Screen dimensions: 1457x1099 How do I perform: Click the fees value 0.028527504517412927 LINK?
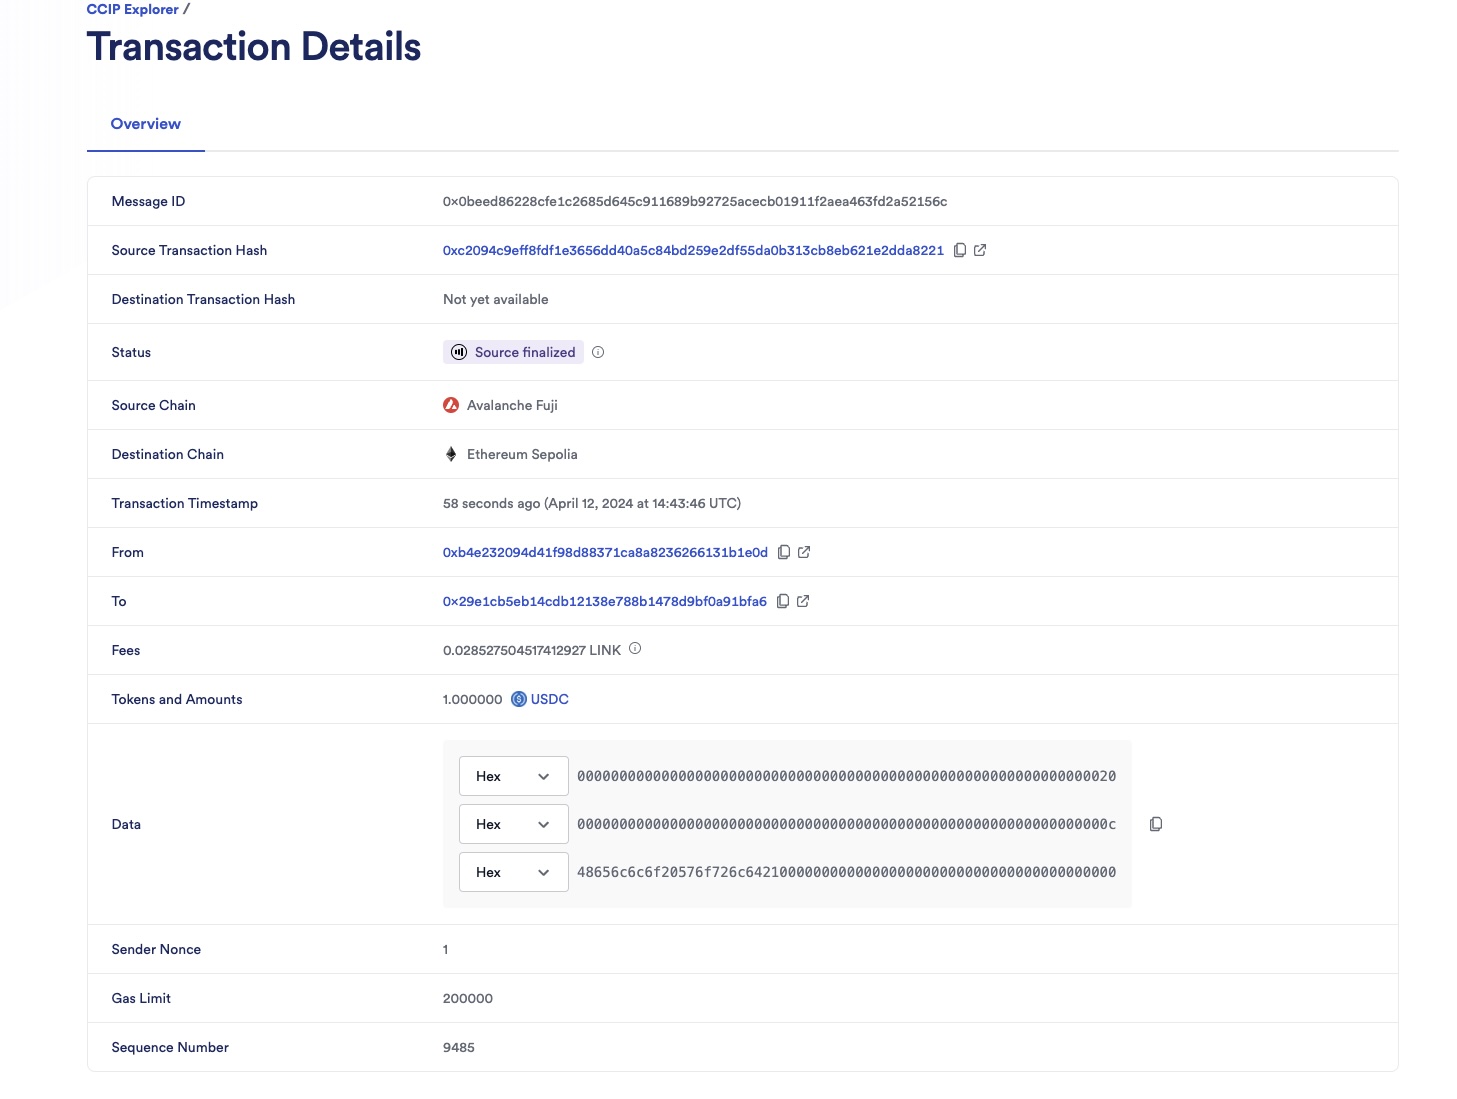(532, 650)
